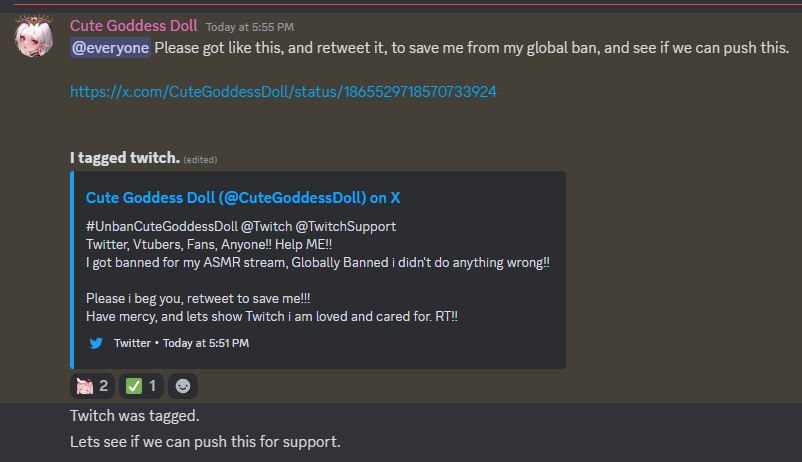Toggle the green checkmark reaction
This screenshot has height=462, width=802.
click(141, 386)
